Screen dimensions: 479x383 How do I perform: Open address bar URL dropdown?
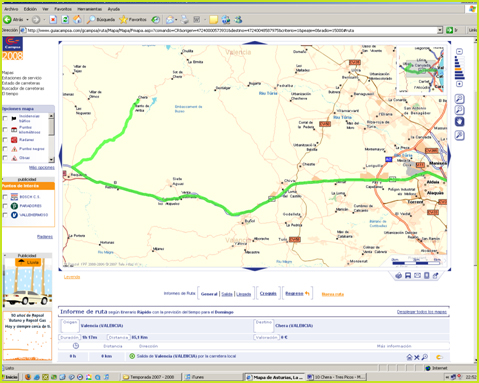click(440, 30)
